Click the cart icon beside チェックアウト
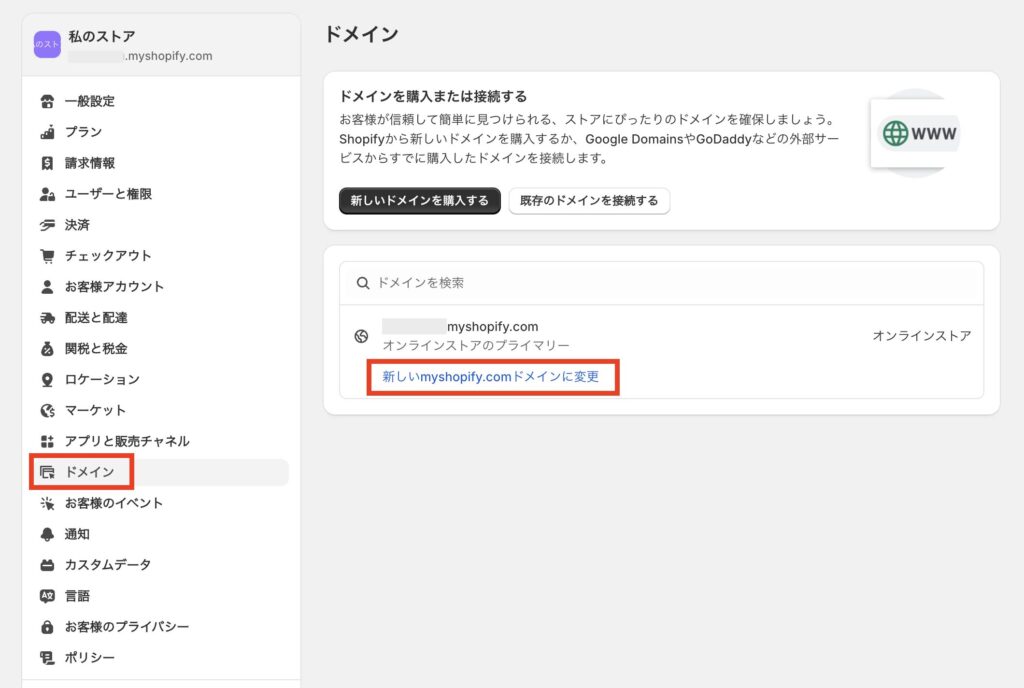Screen dimensions: 1024x688 pos(47,256)
